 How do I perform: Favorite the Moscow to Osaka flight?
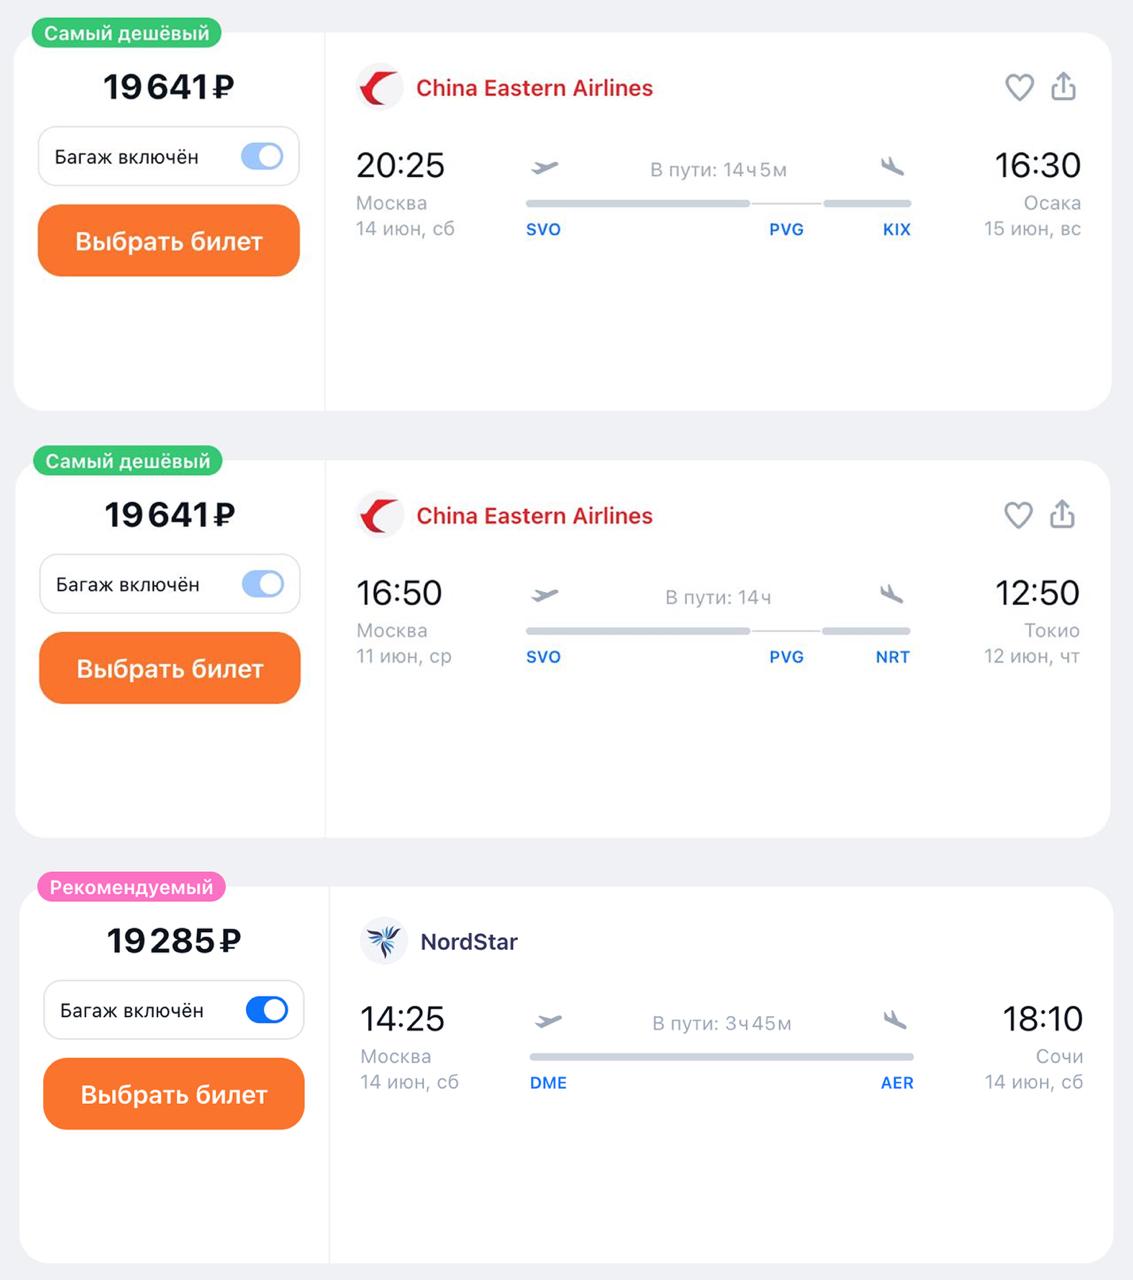pyautogui.click(x=1019, y=88)
